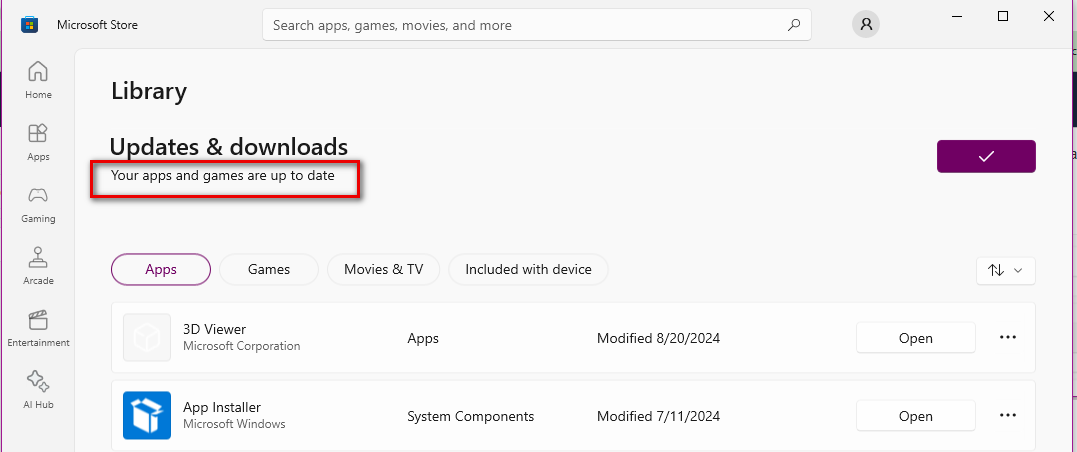Select the Games filter tab

click(x=269, y=269)
